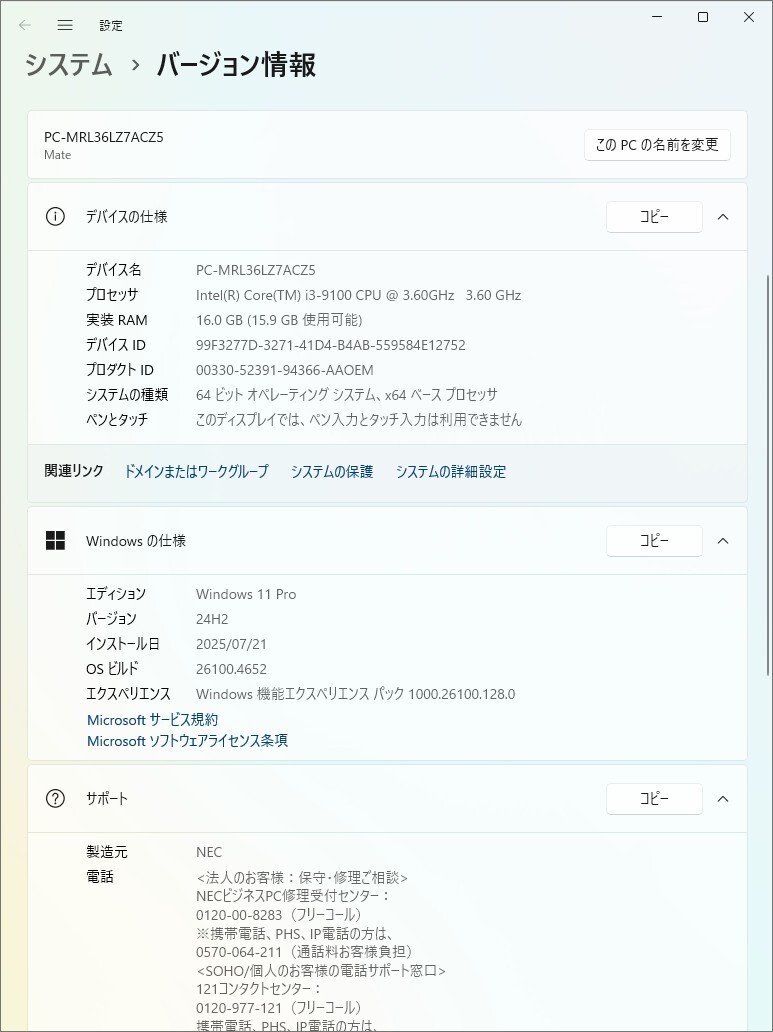Click the 関連リンク label
Image resolution: width=773 pixels, height=1032 pixels.
pyautogui.click(x=74, y=471)
